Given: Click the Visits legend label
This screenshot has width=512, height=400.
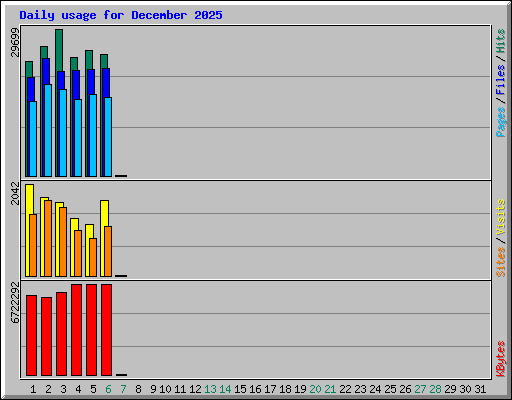Looking at the screenshot, I should pyautogui.click(x=500, y=217).
